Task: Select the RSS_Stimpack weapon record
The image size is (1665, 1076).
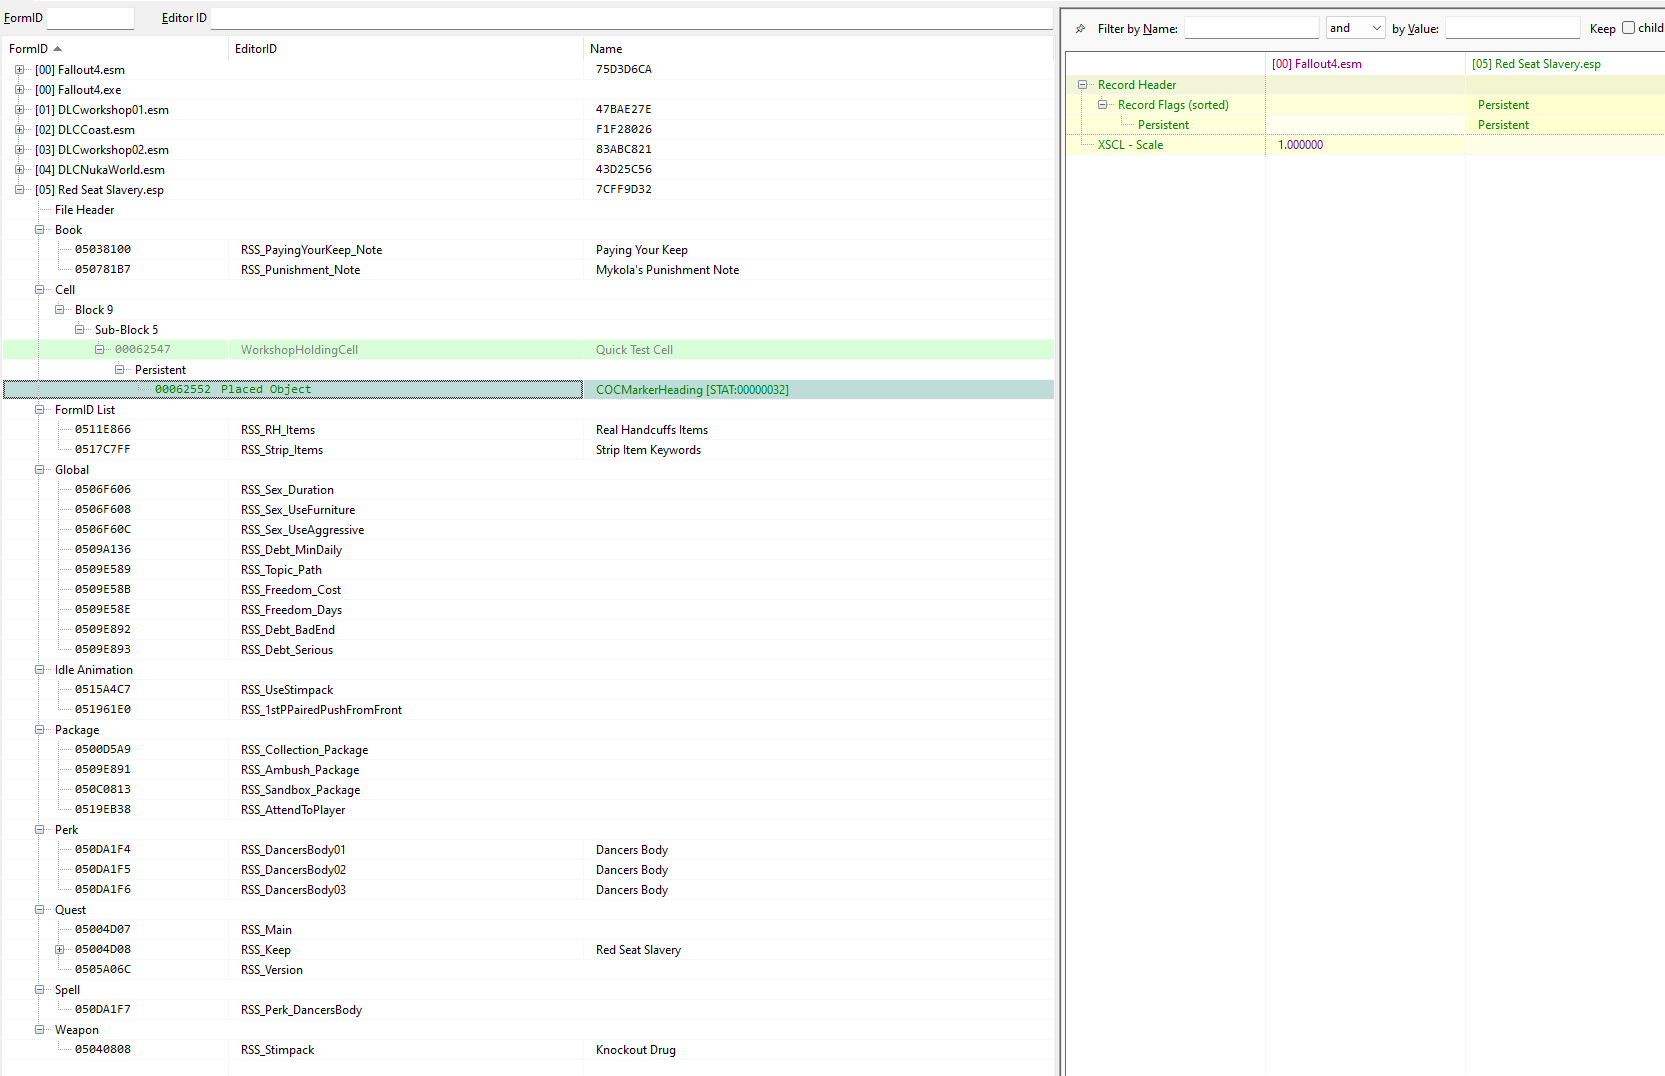Action: tap(528, 1050)
